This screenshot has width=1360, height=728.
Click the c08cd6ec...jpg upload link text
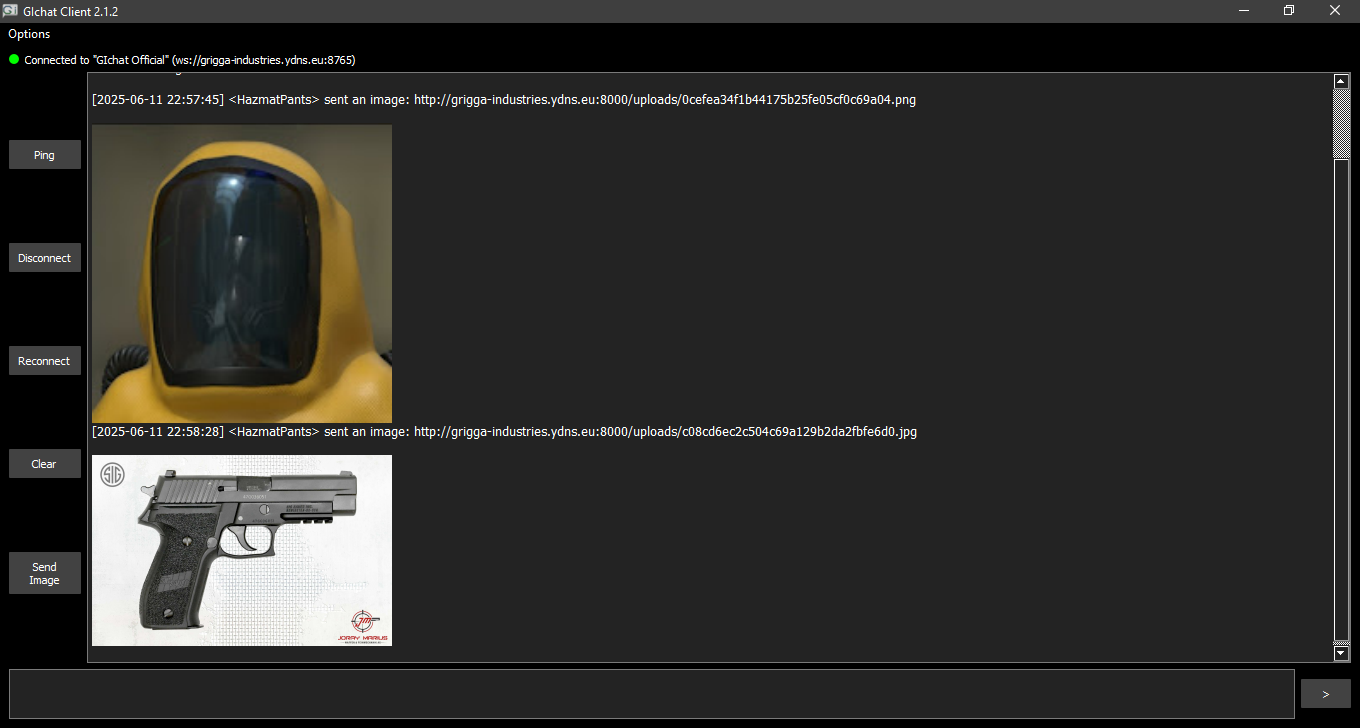pos(665,432)
